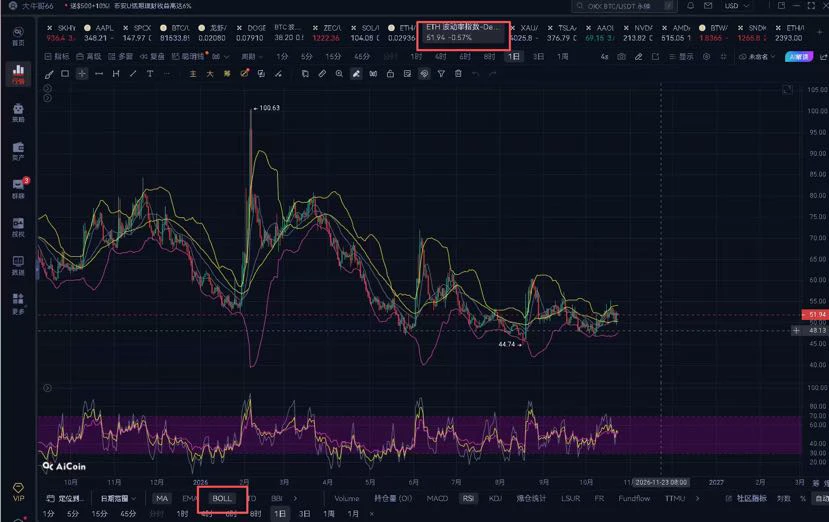This screenshot has width=829, height=522.
Task: Click the filter funnel icon
Action: tap(441, 74)
